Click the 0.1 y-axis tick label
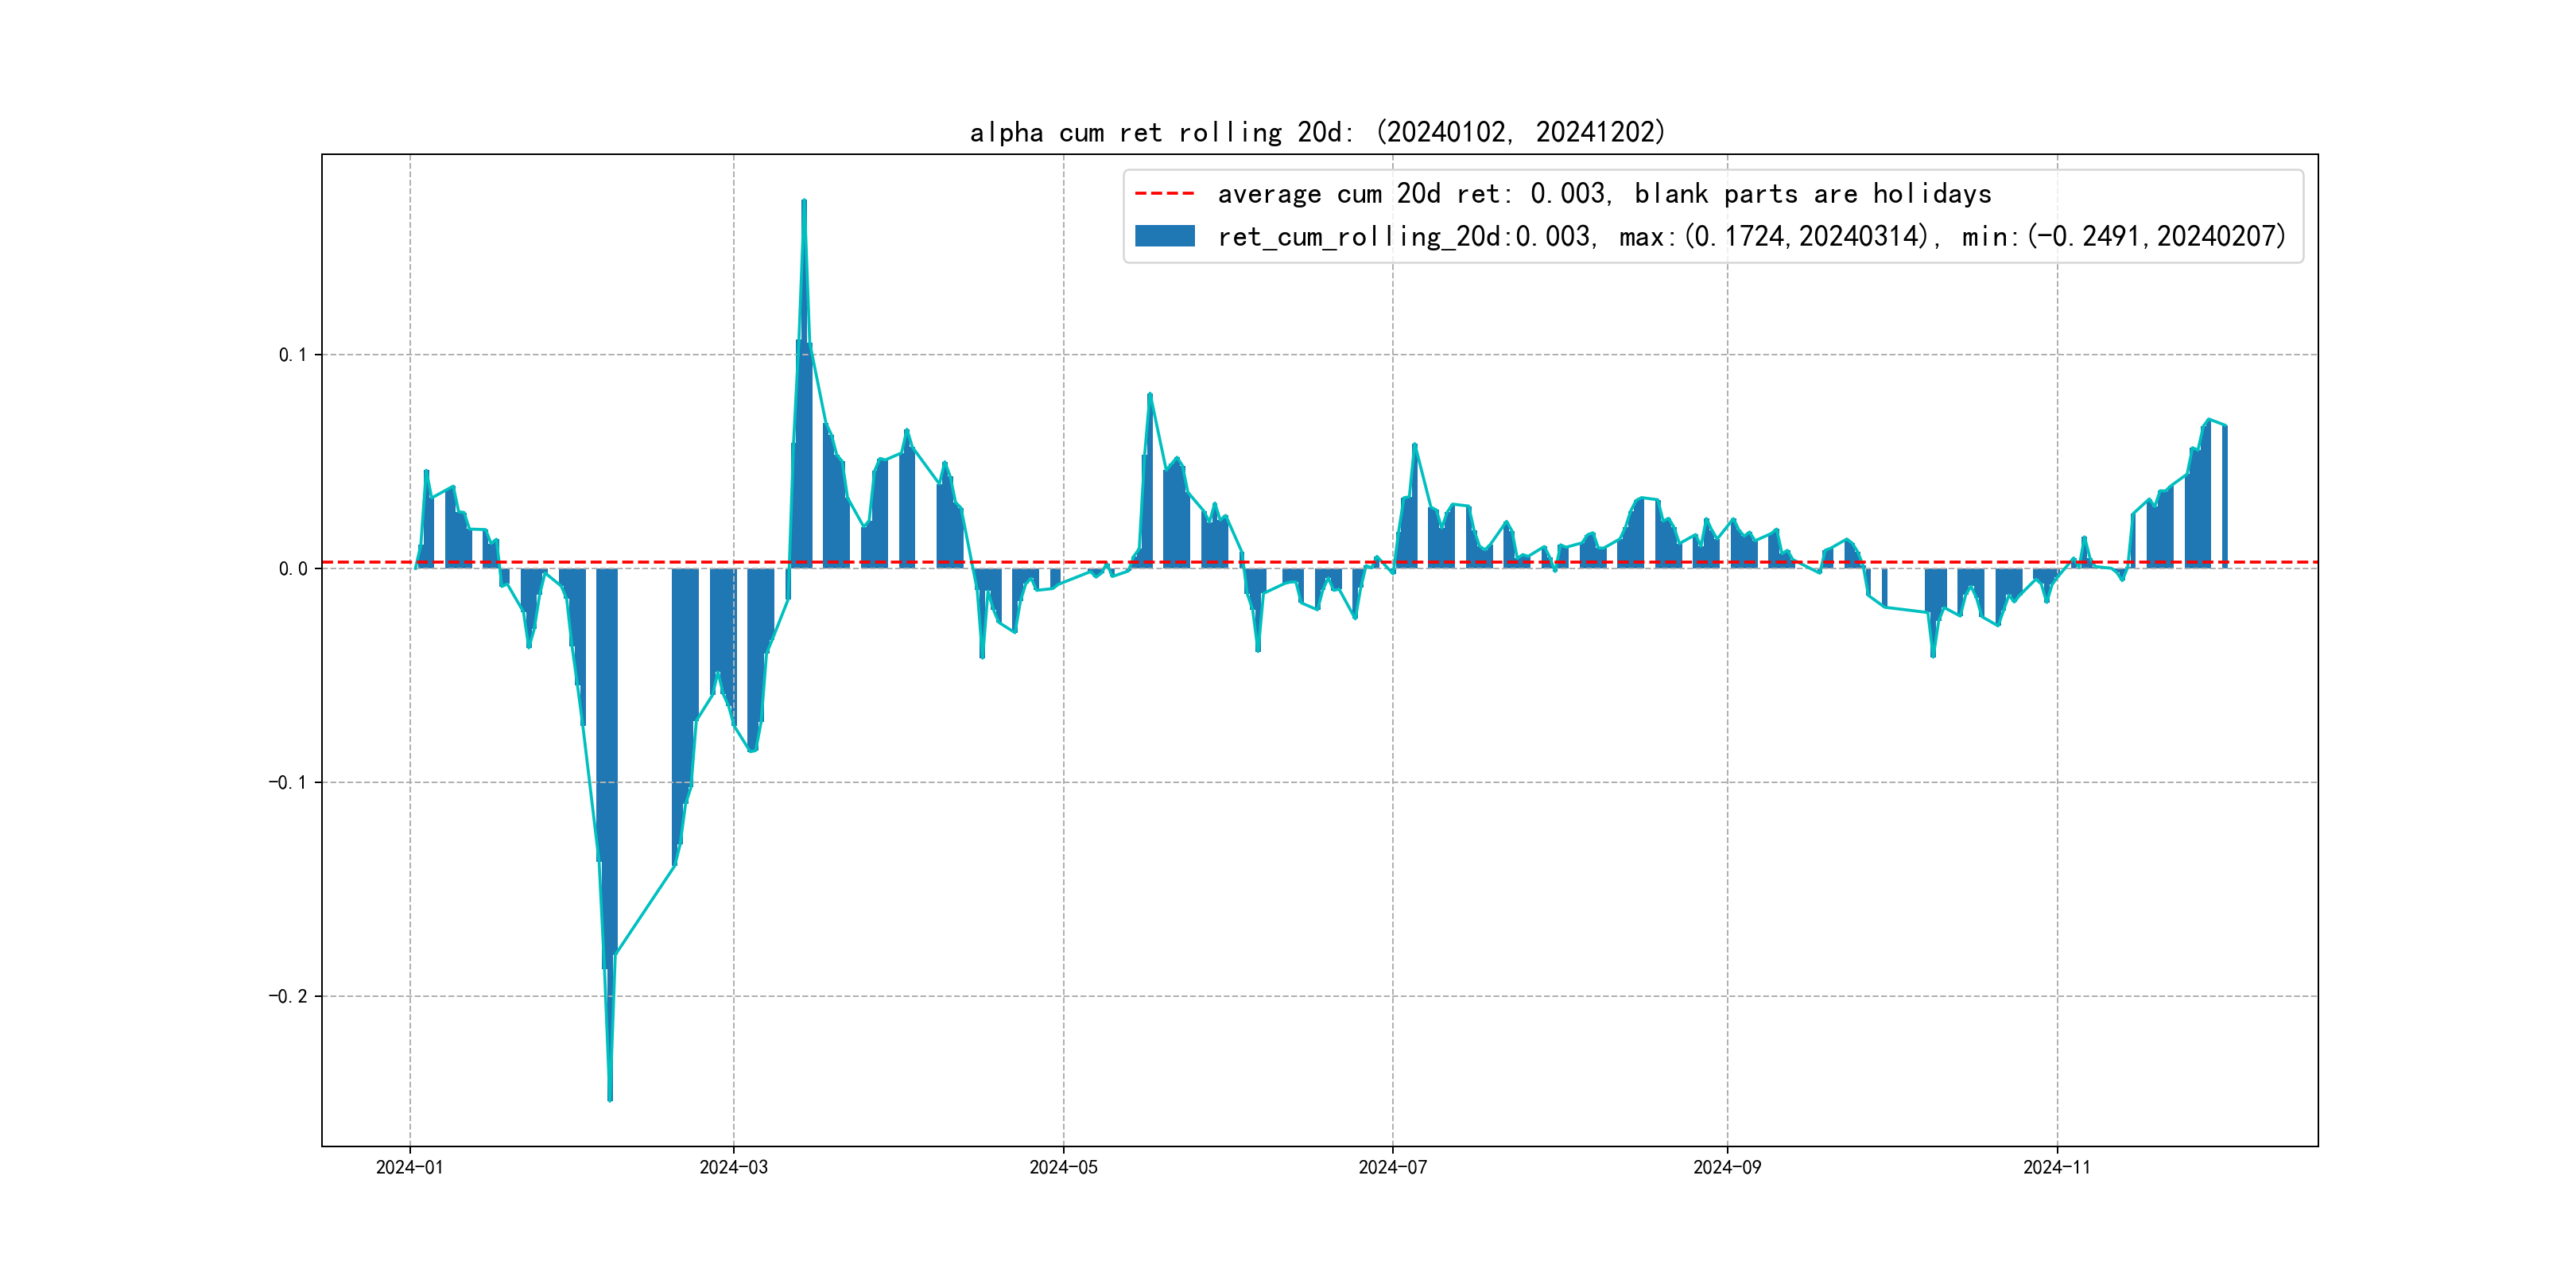 click(292, 355)
